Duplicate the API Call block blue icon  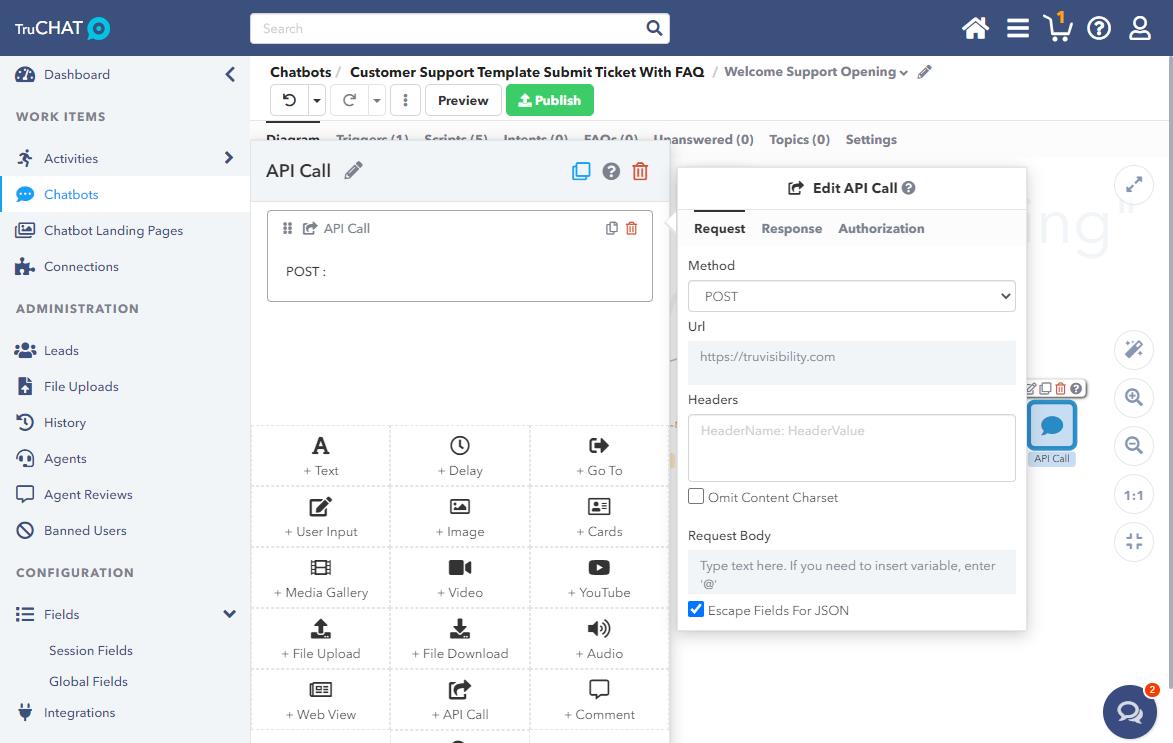click(x=581, y=171)
